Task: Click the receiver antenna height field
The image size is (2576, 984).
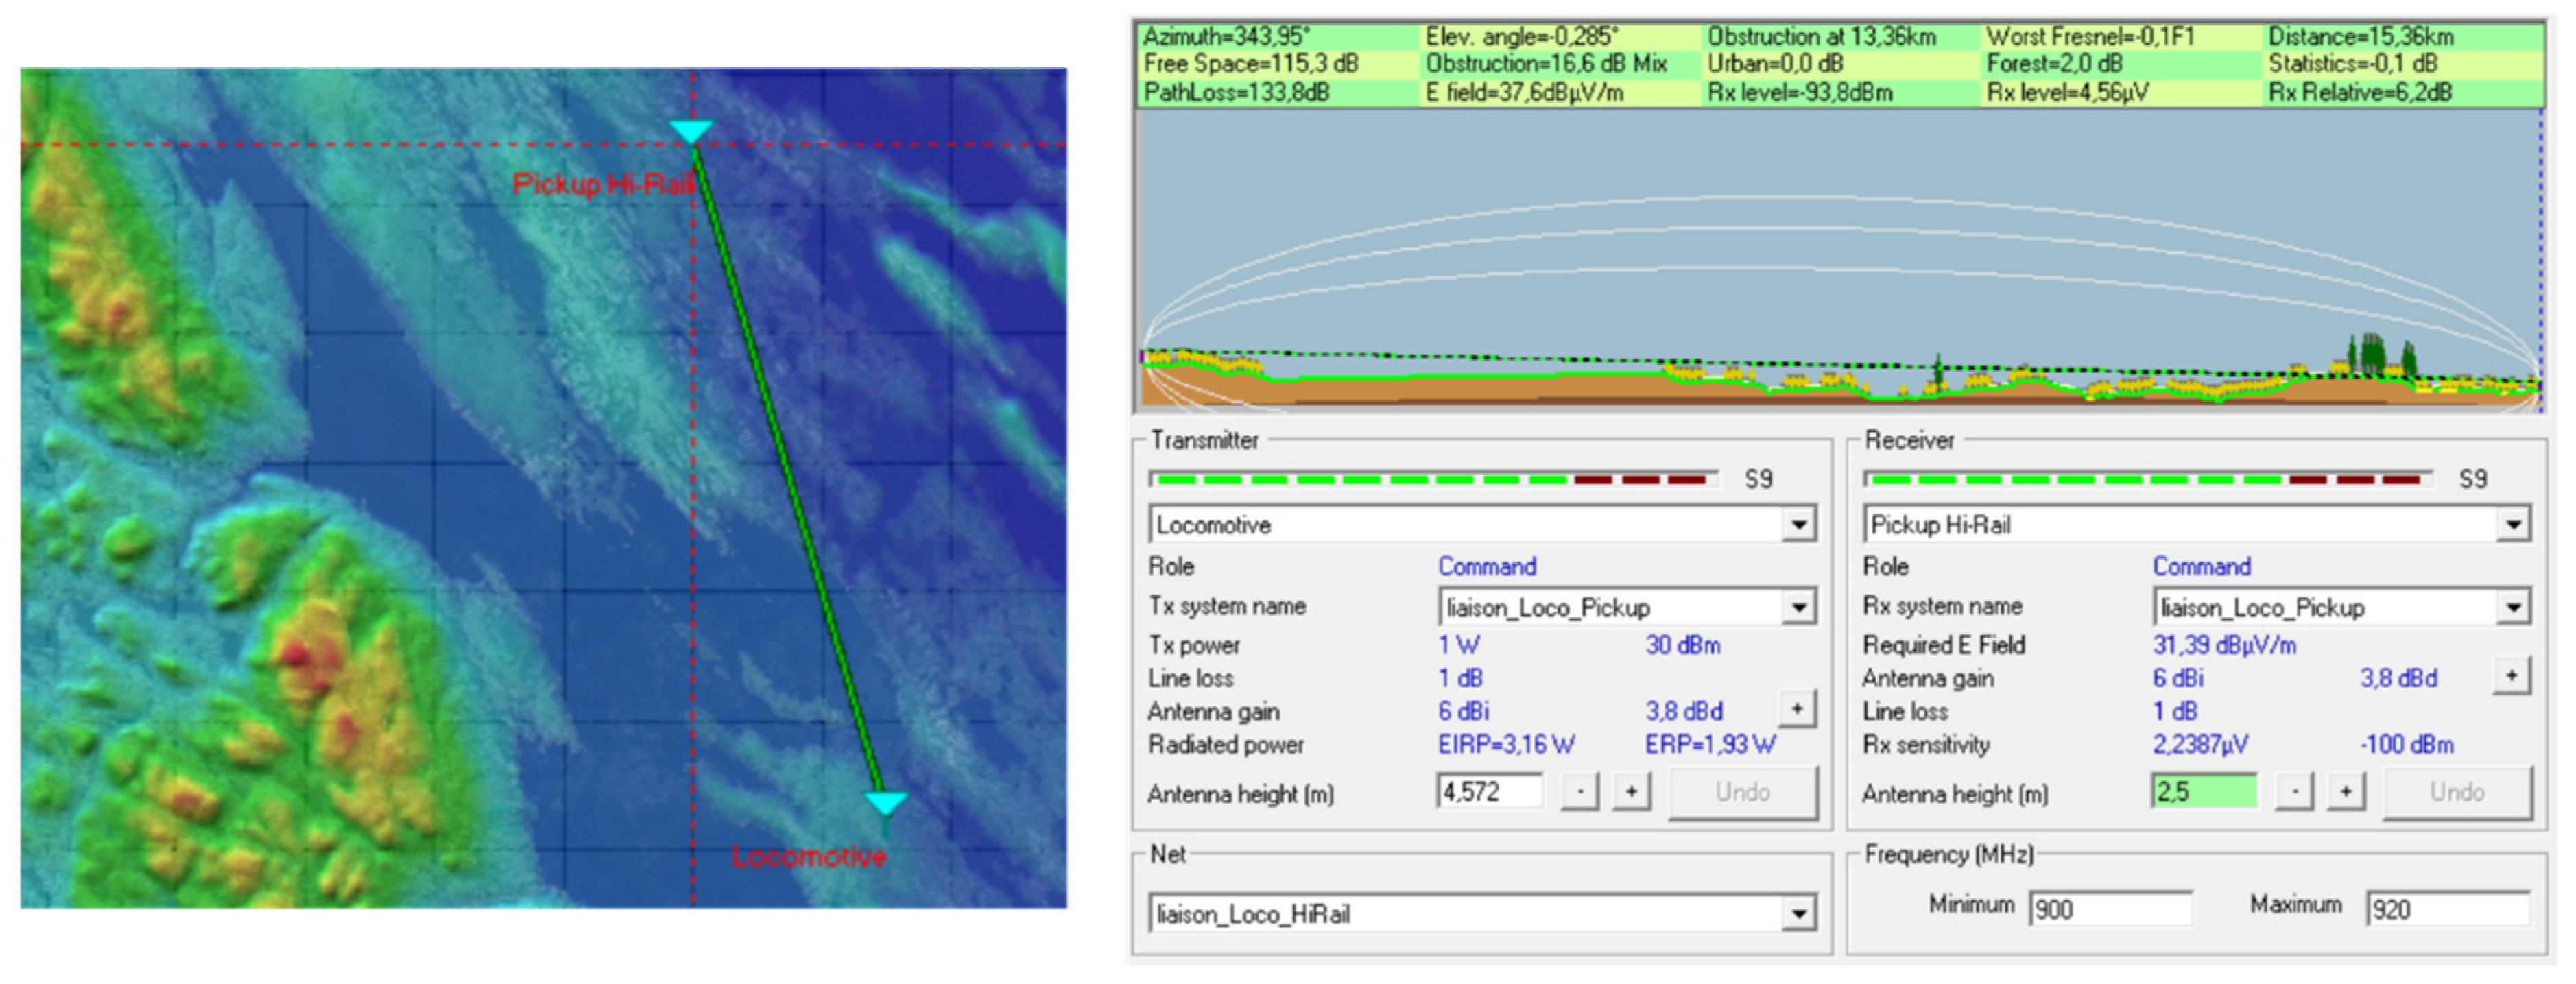Action: point(2203,792)
